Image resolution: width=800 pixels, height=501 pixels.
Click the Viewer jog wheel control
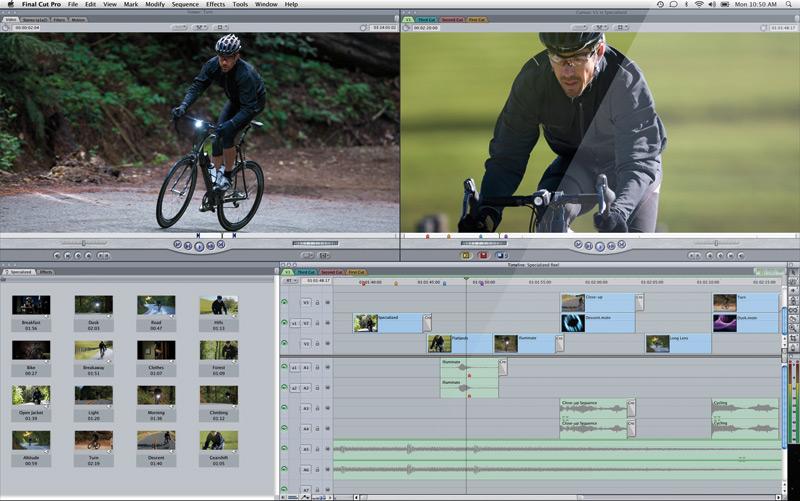point(315,243)
